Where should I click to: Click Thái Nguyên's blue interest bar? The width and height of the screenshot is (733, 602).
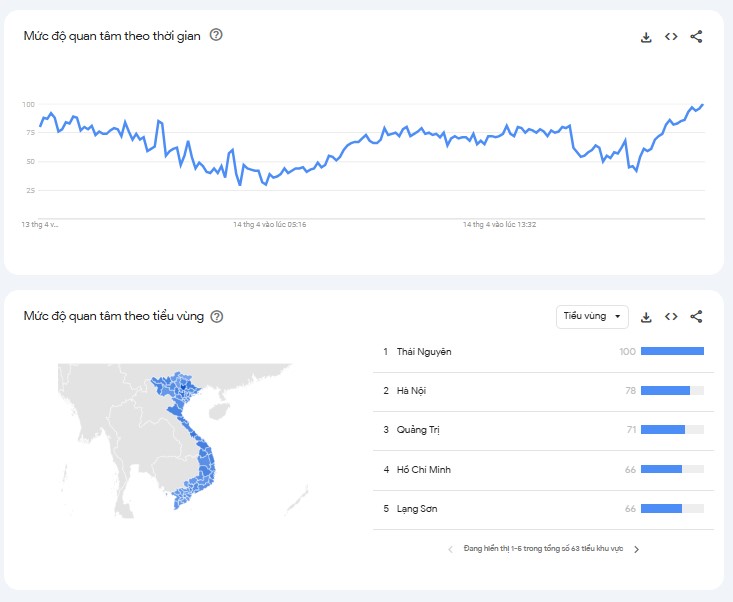coord(672,351)
